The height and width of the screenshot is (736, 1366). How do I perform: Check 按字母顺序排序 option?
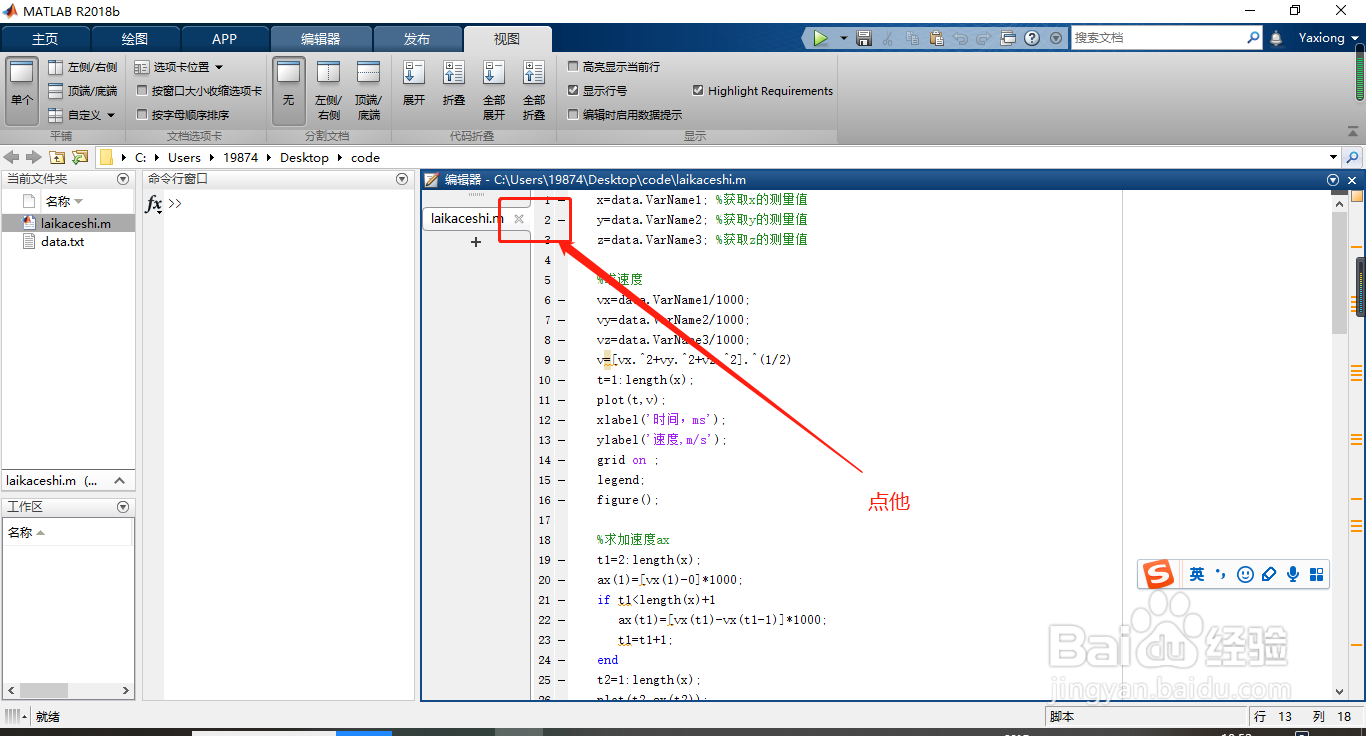pos(142,114)
